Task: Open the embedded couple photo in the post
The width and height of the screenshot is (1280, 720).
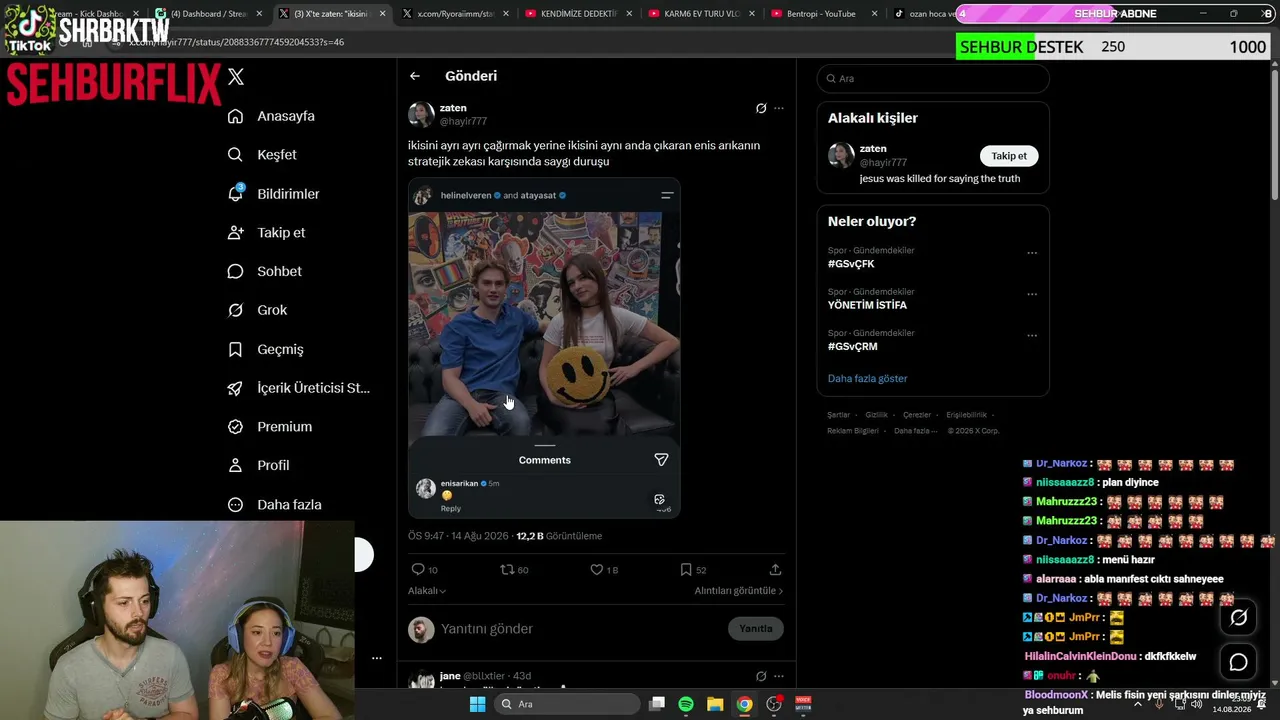Action: click(x=544, y=324)
